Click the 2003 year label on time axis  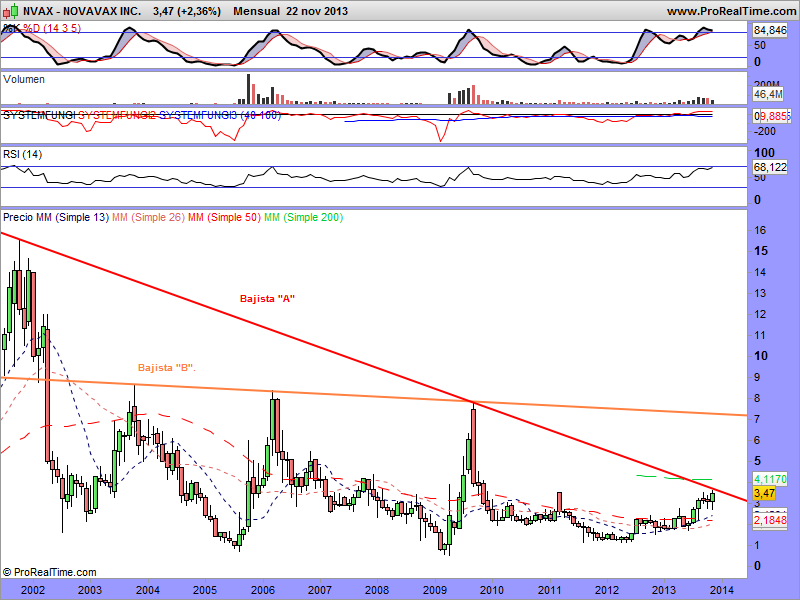[x=90, y=590]
